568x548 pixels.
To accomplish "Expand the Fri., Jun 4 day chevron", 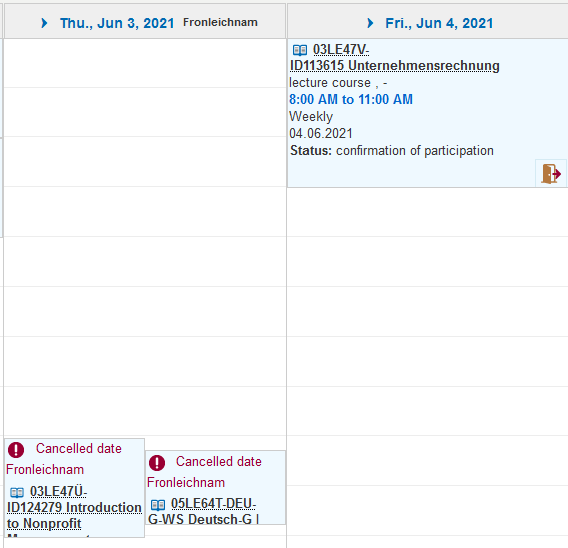I will point(370,23).
